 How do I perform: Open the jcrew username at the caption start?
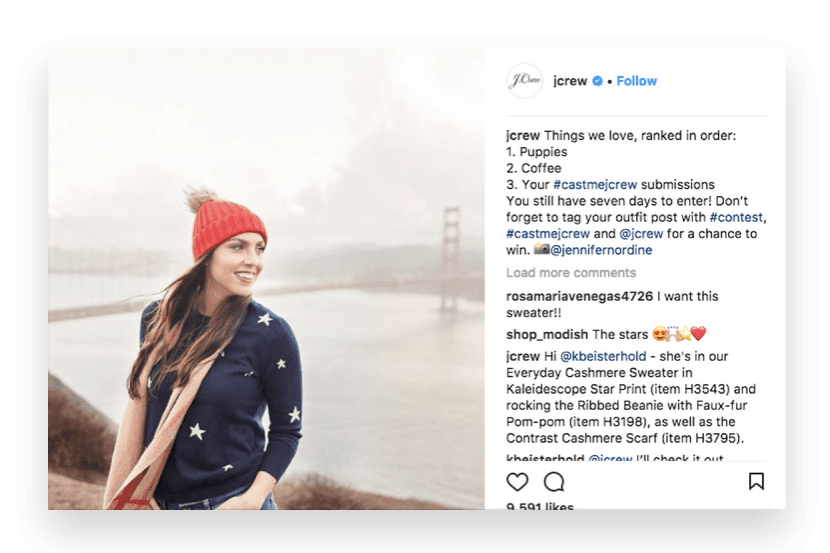tap(523, 135)
